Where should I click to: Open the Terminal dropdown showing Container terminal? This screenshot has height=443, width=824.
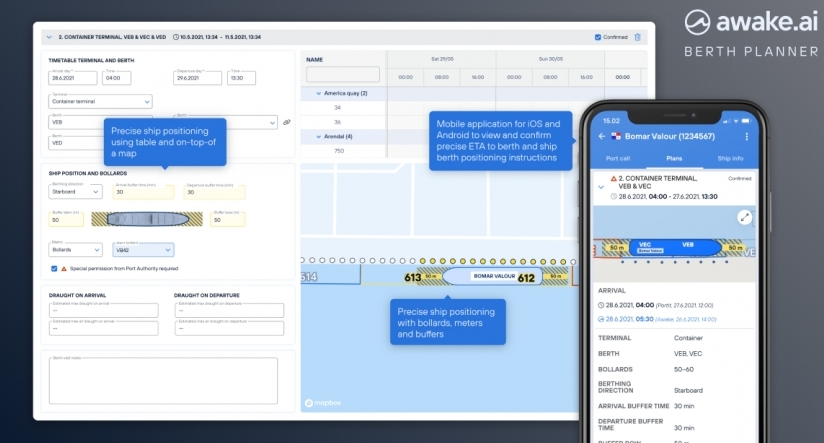100,101
